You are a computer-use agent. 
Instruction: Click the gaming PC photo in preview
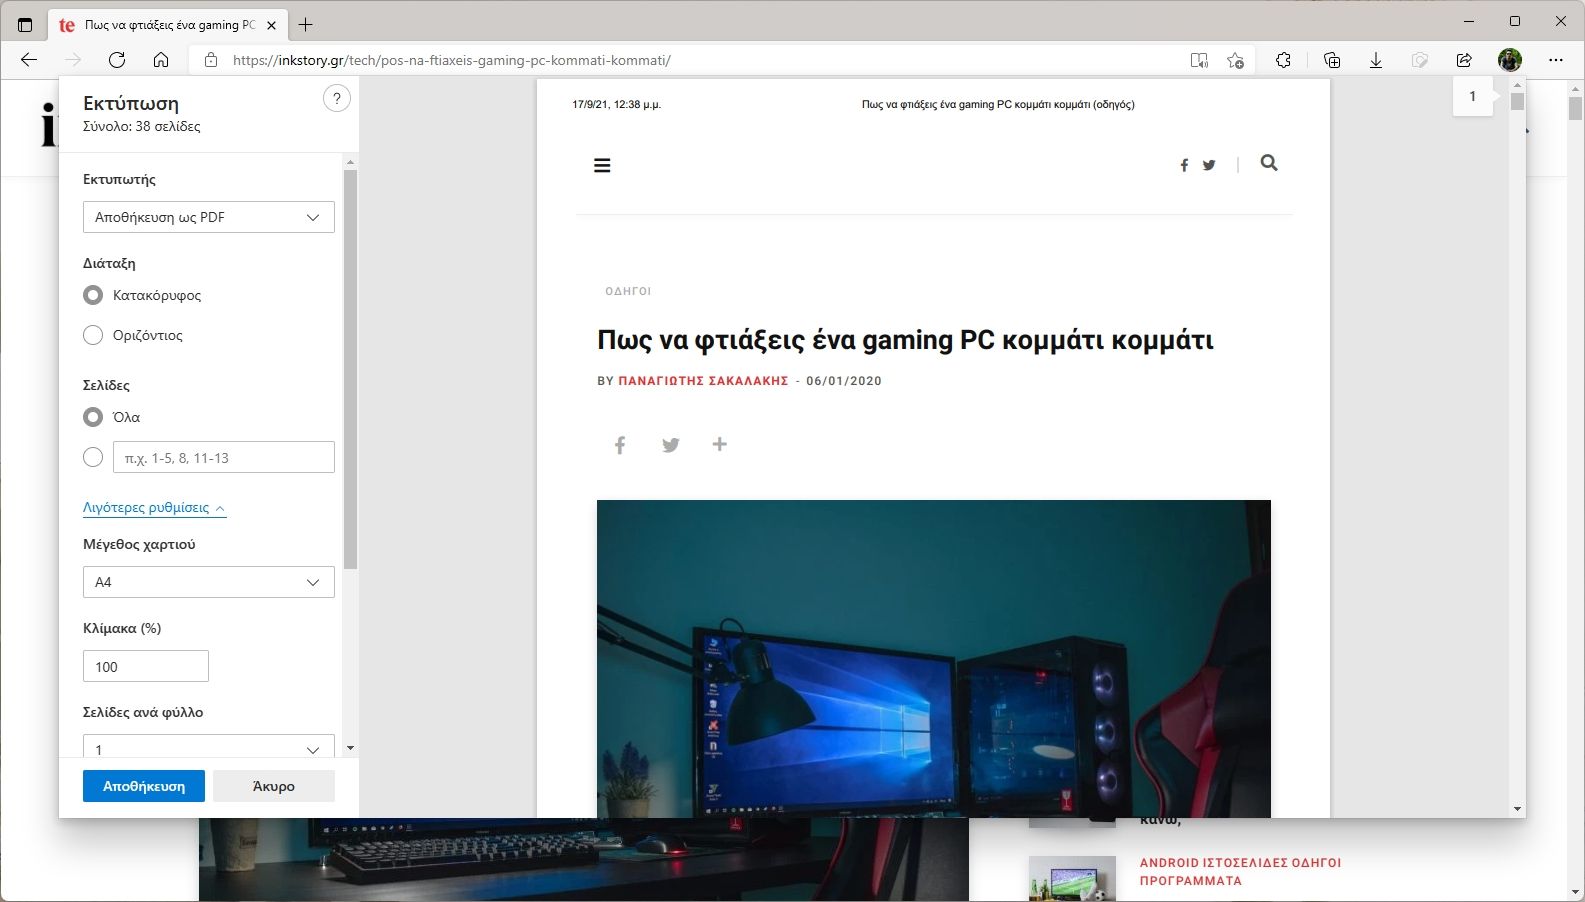[x=934, y=659]
